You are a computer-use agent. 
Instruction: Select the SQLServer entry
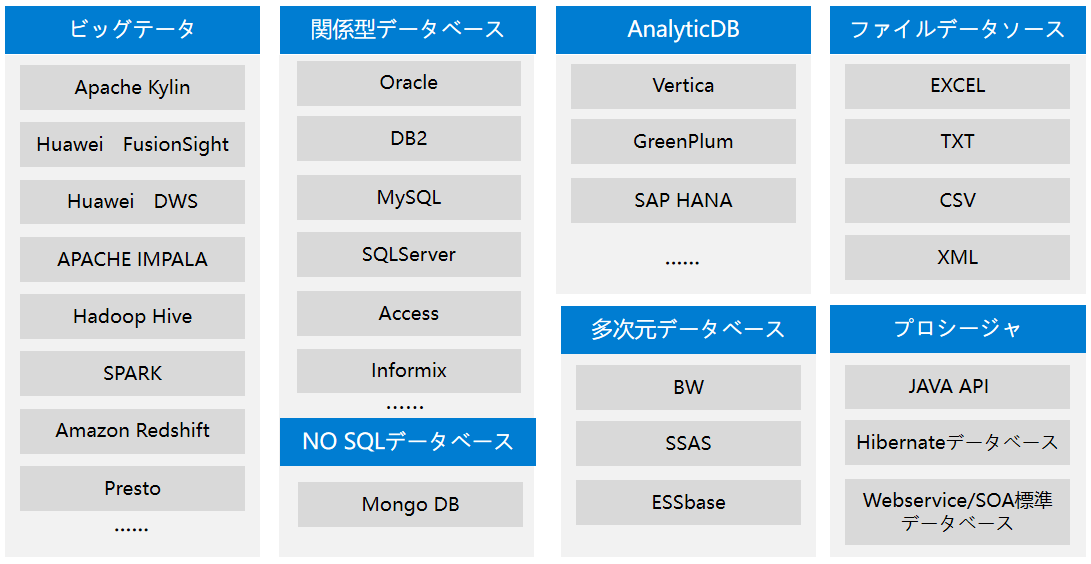(408, 255)
